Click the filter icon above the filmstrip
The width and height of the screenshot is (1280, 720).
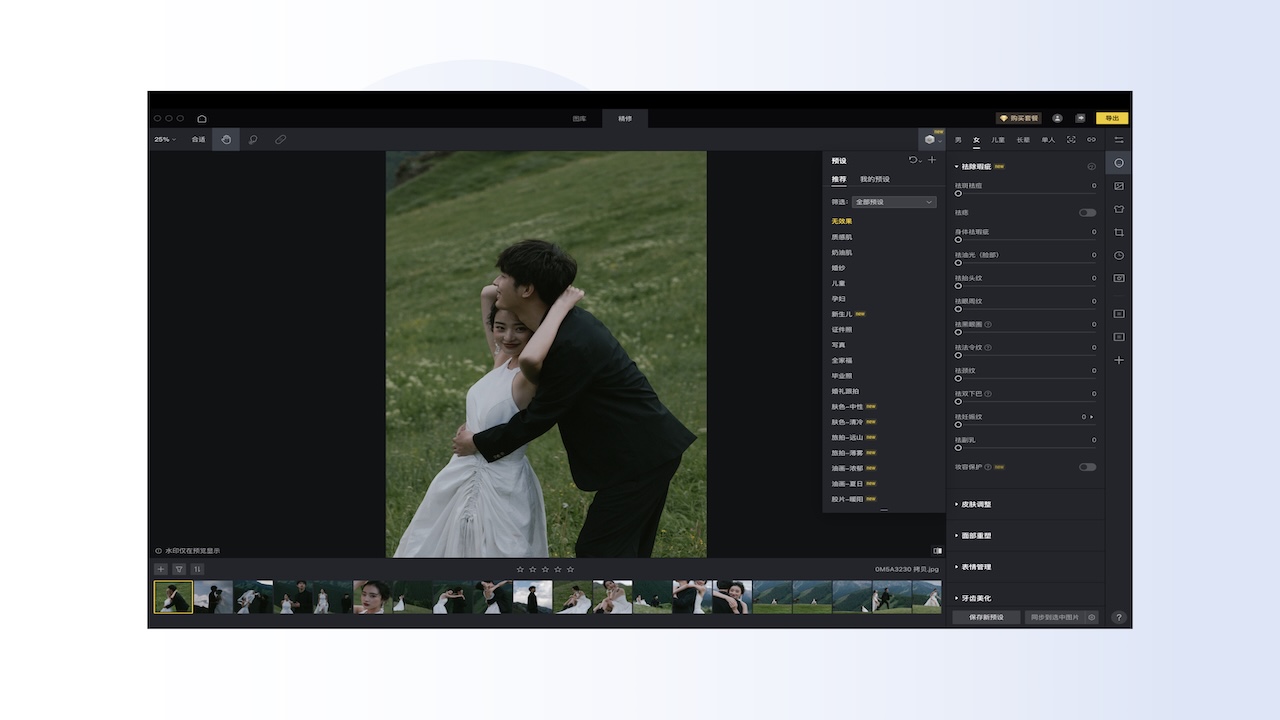pyautogui.click(x=179, y=569)
